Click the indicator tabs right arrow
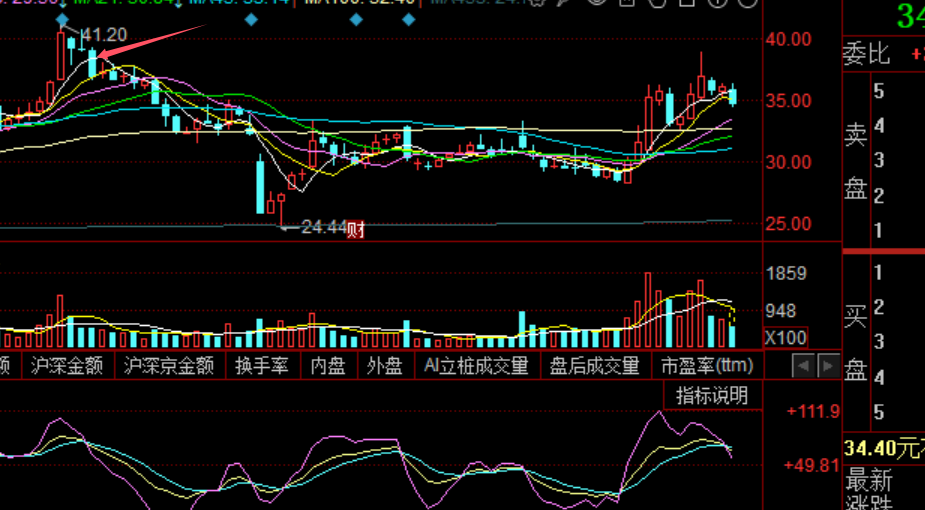925x510 pixels. tap(828, 366)
